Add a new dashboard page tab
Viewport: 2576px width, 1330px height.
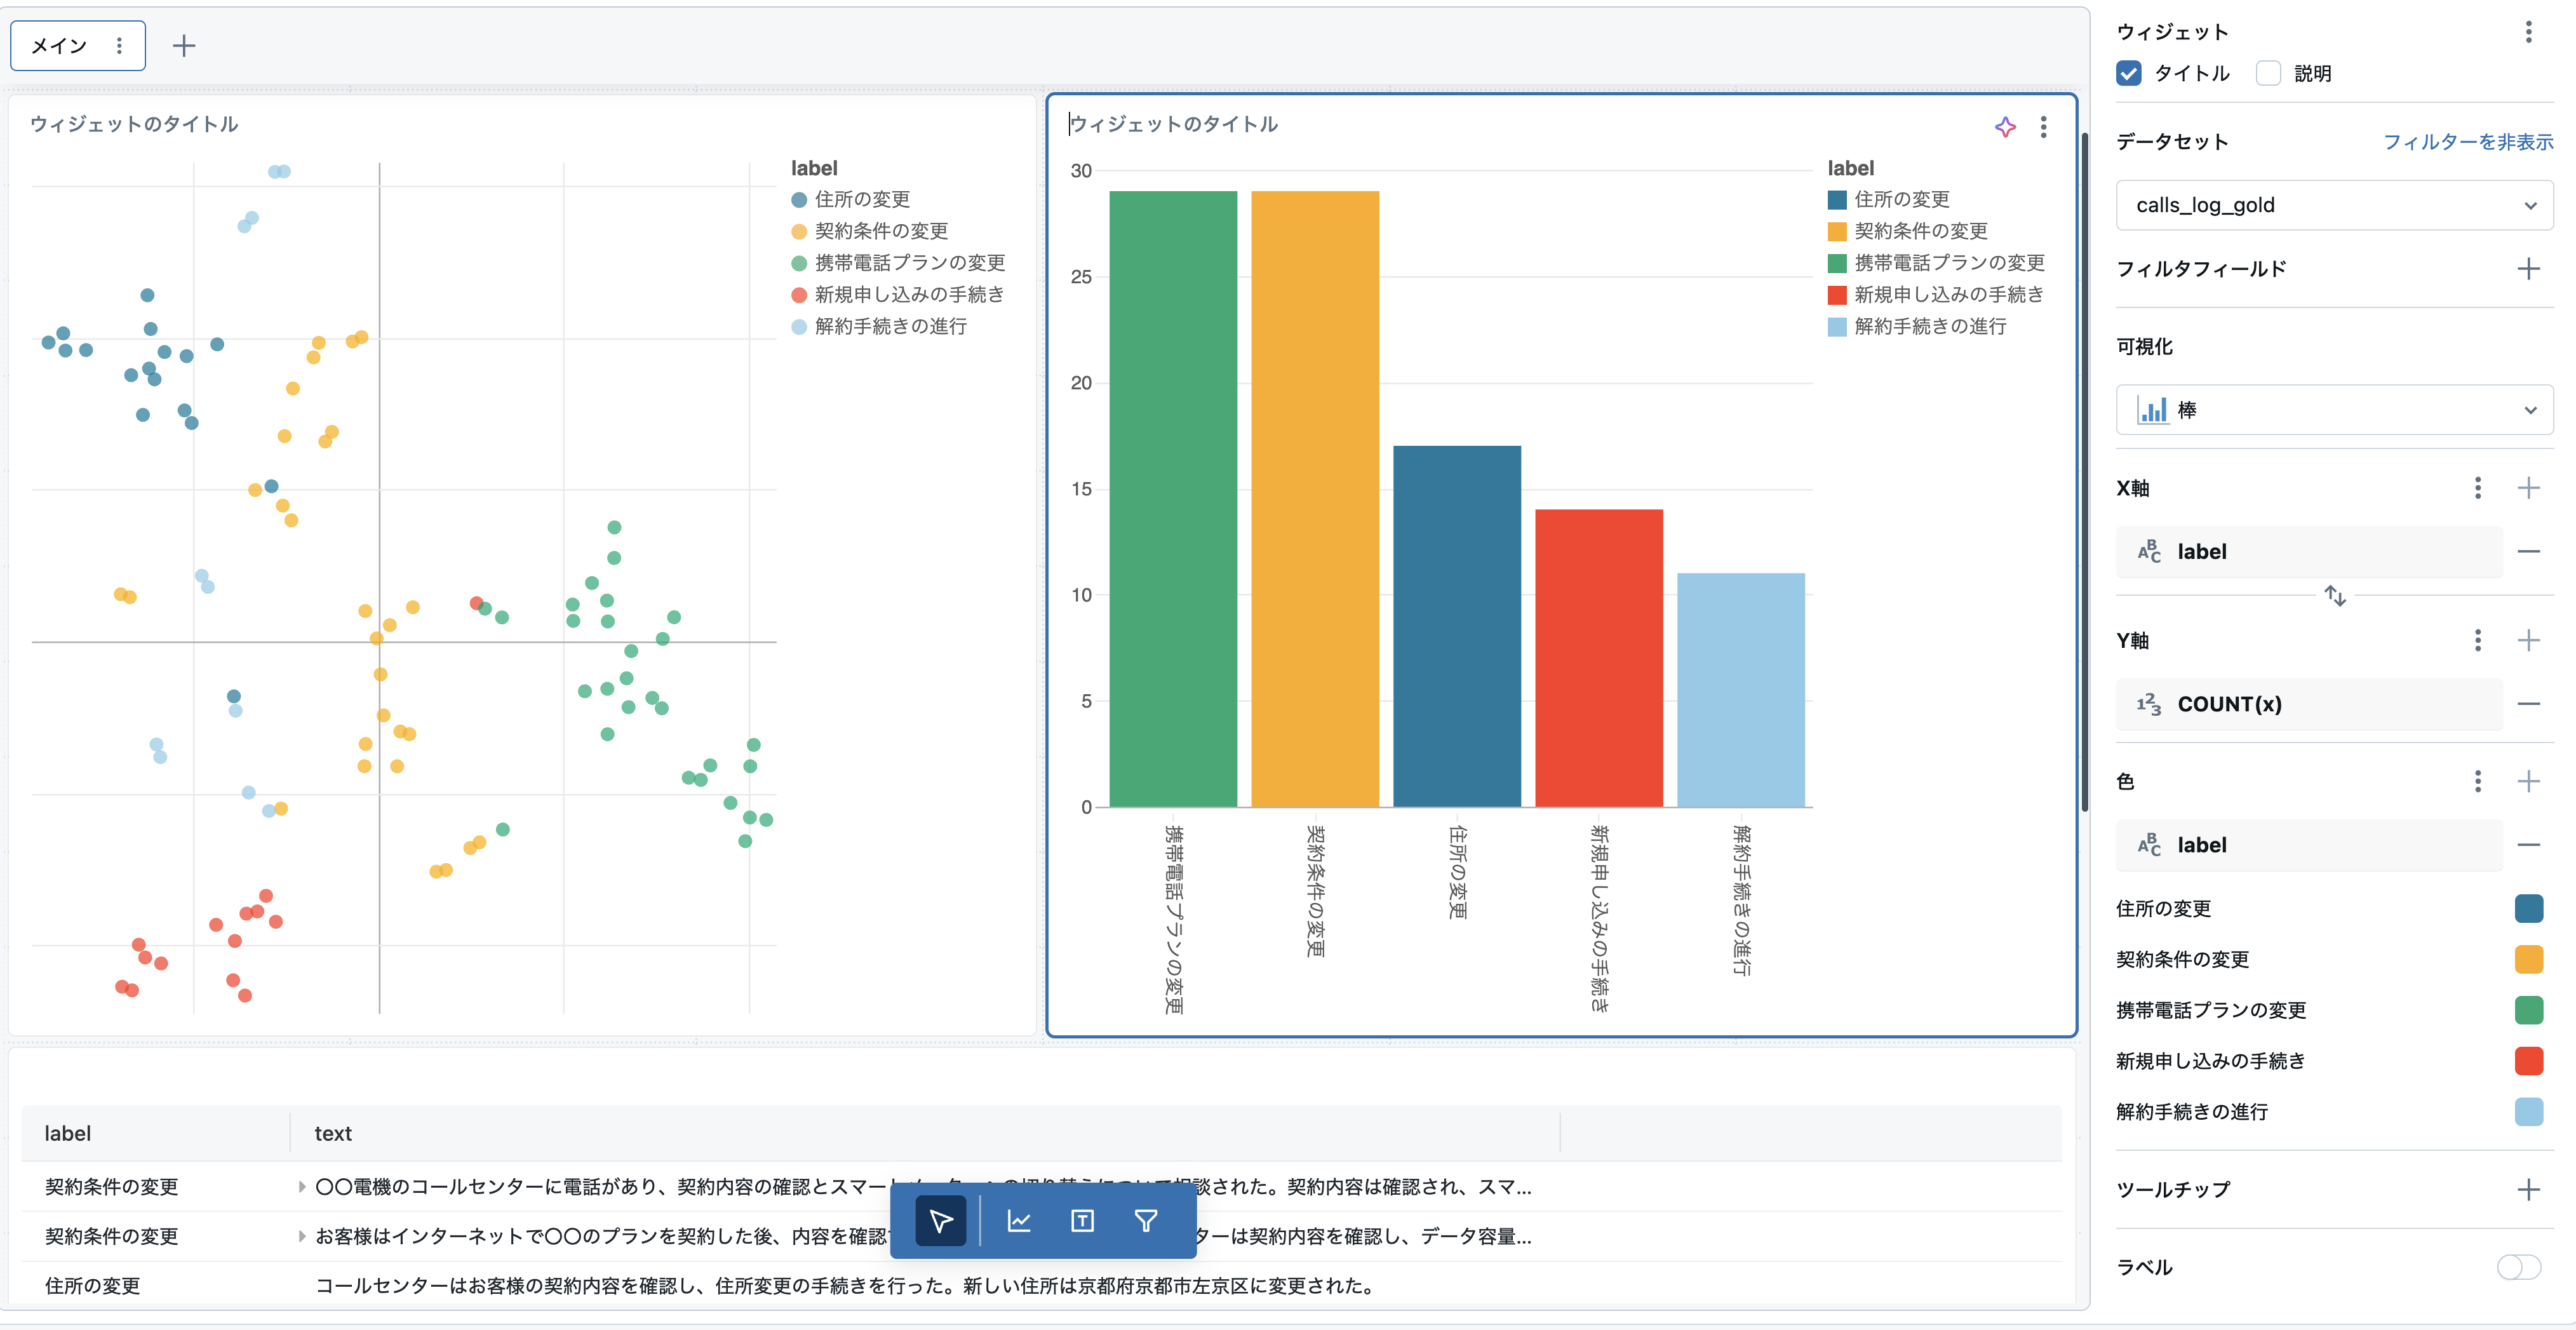(x=184, y=46)
